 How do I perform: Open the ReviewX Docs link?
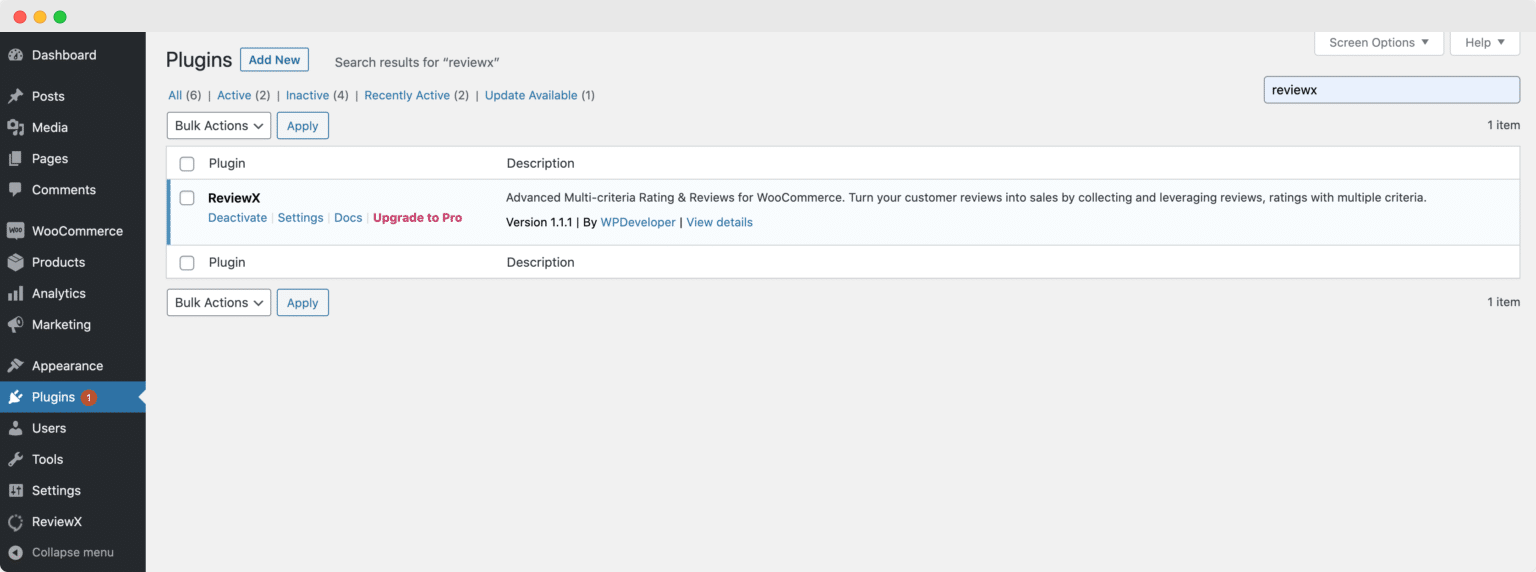pos(348,217)
